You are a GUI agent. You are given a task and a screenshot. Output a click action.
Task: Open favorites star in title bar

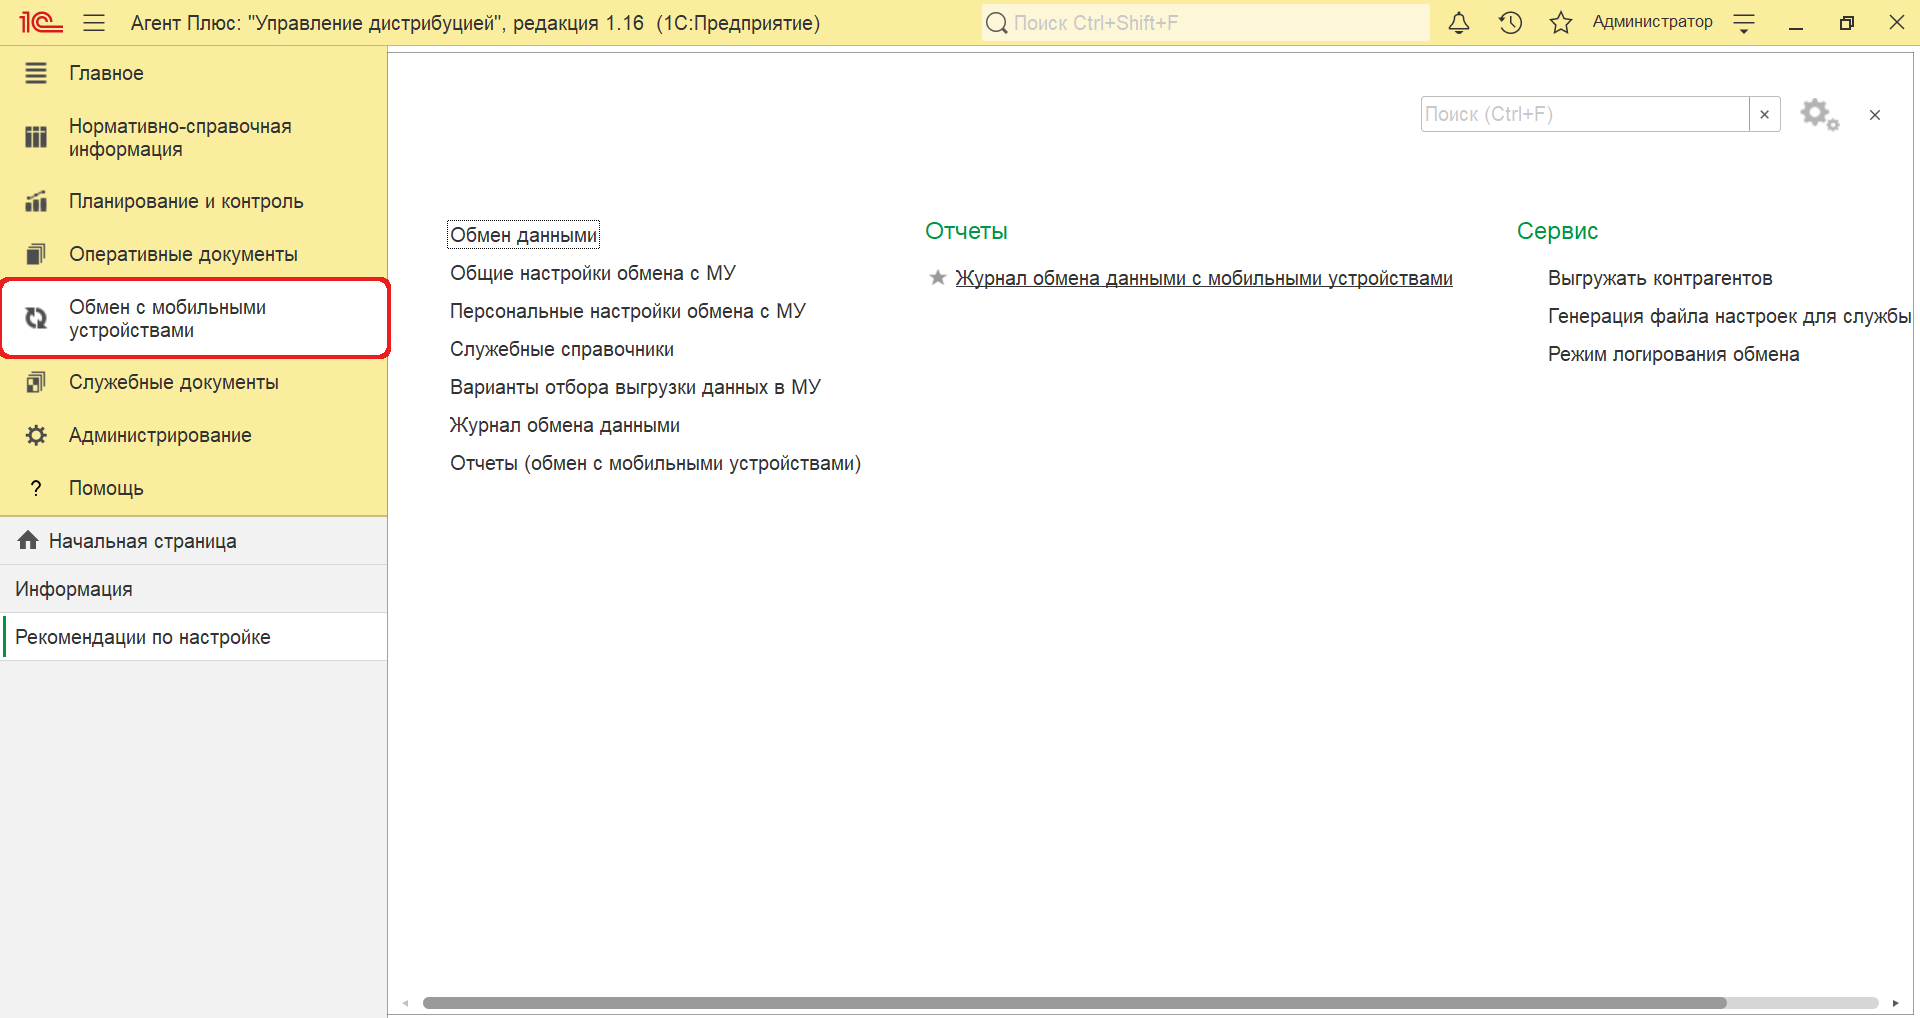point(1560,23)
